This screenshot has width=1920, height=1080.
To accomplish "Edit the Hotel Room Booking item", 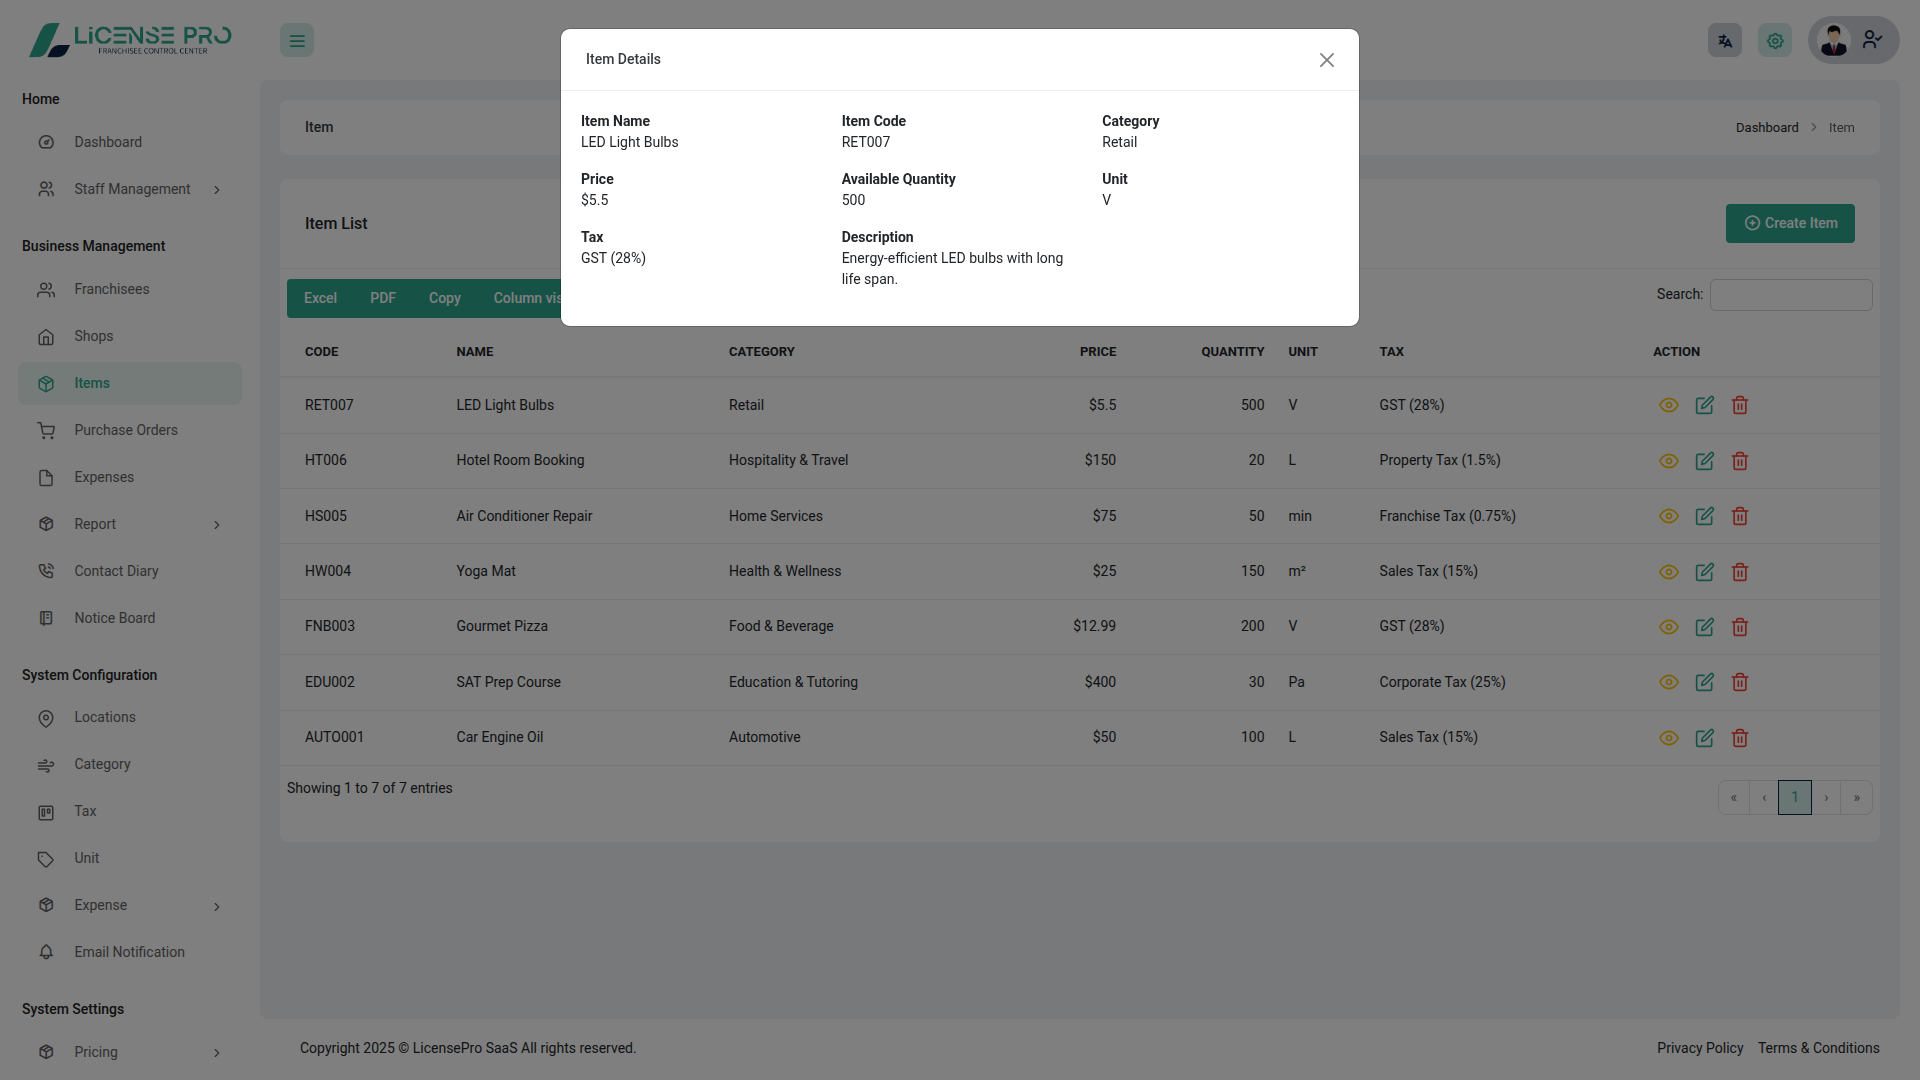I will [x=1704, y=461].
